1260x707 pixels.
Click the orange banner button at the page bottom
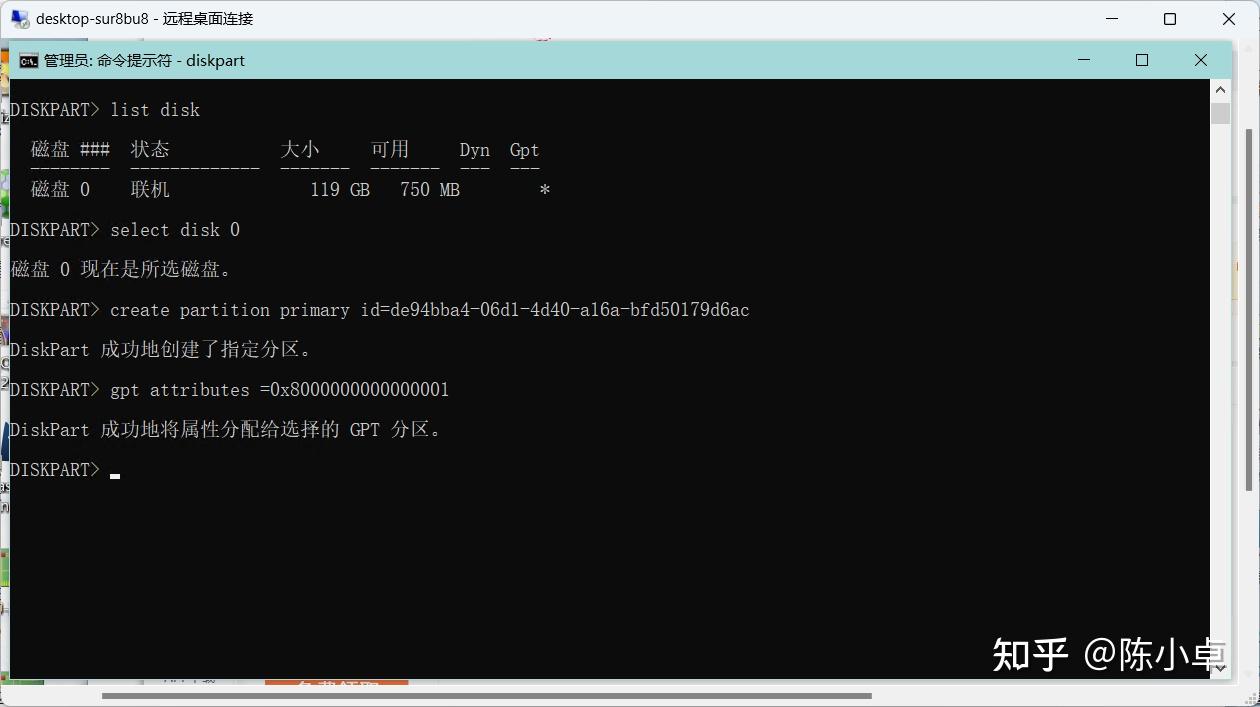tap(336, 685)
